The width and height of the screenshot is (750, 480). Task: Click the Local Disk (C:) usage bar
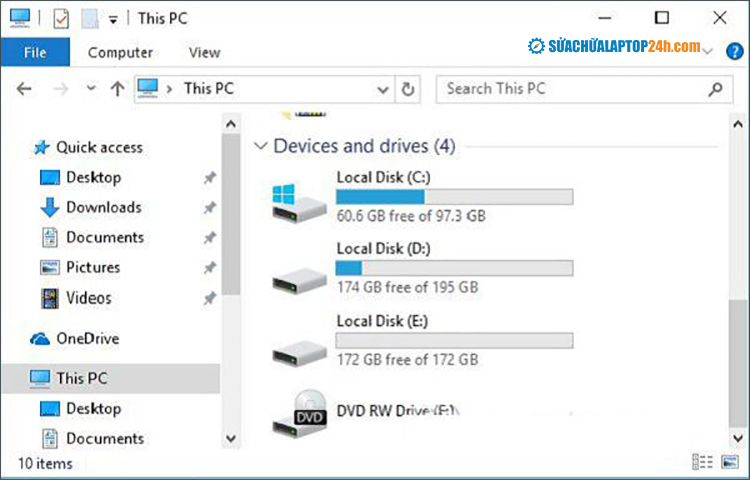click(454, 196)
